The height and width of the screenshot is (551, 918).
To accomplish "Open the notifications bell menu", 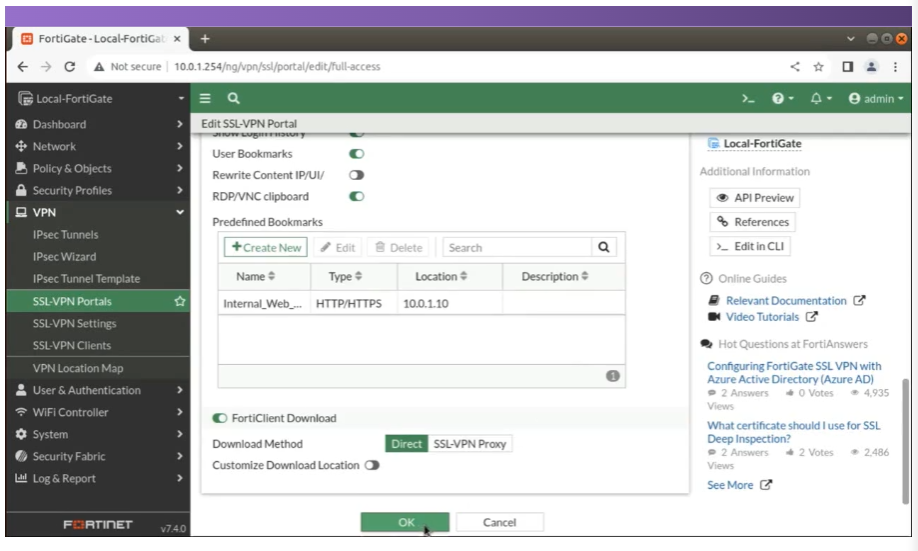I will pyautogui.click(x=821, y=98).
